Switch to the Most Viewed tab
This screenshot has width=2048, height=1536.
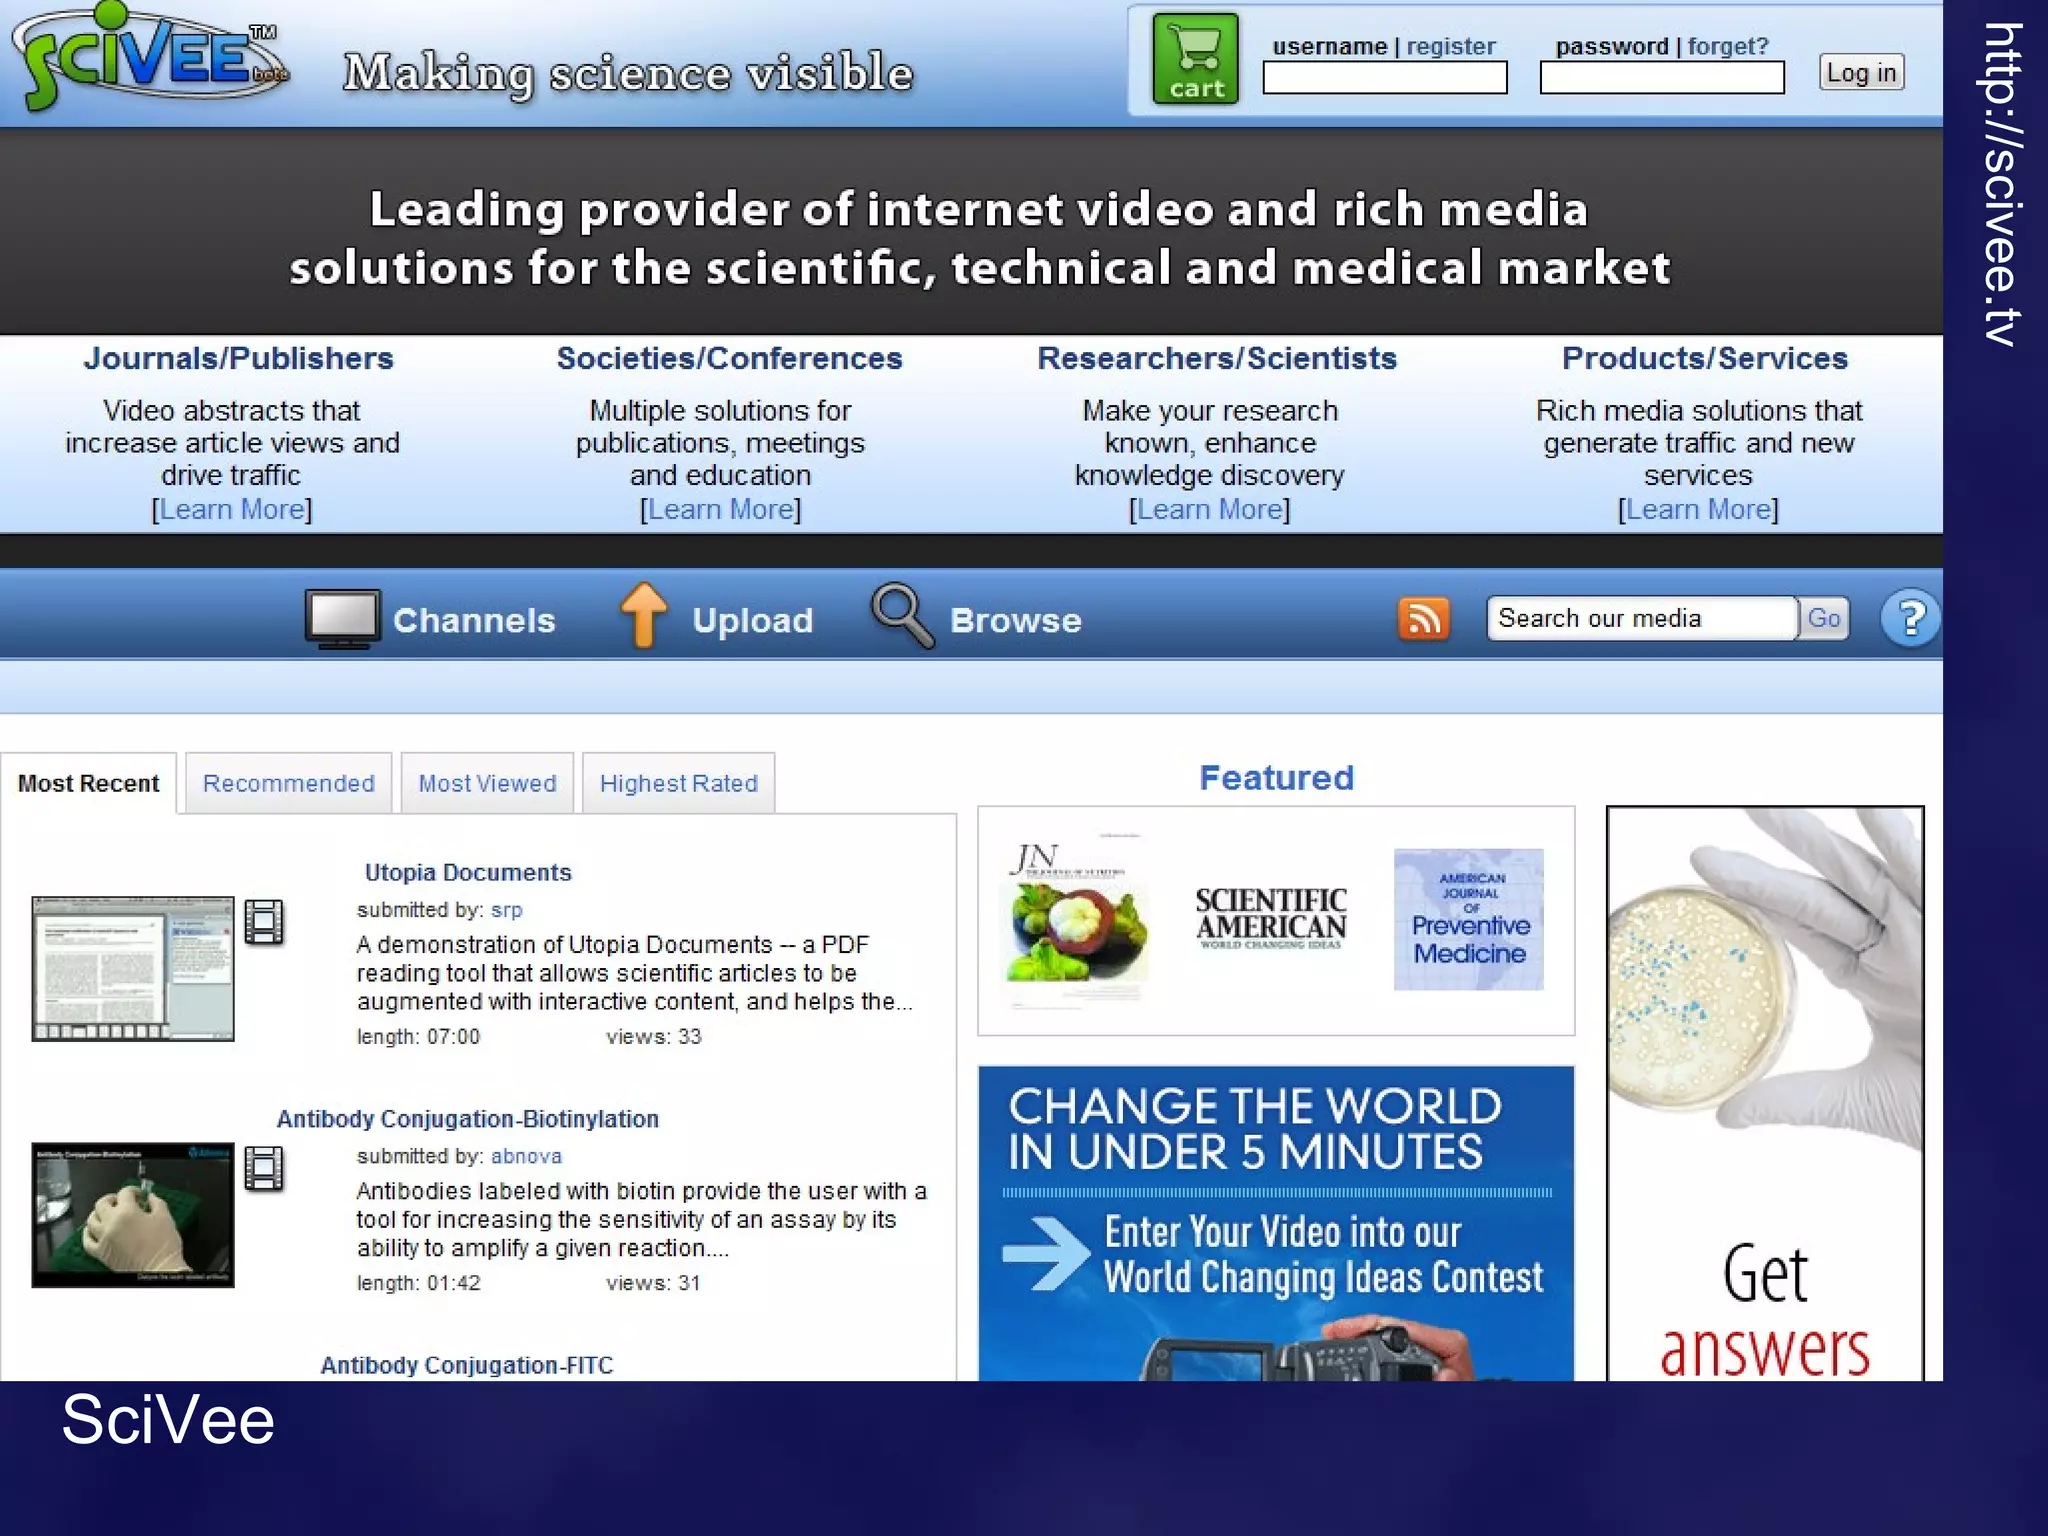click(487, 783)
